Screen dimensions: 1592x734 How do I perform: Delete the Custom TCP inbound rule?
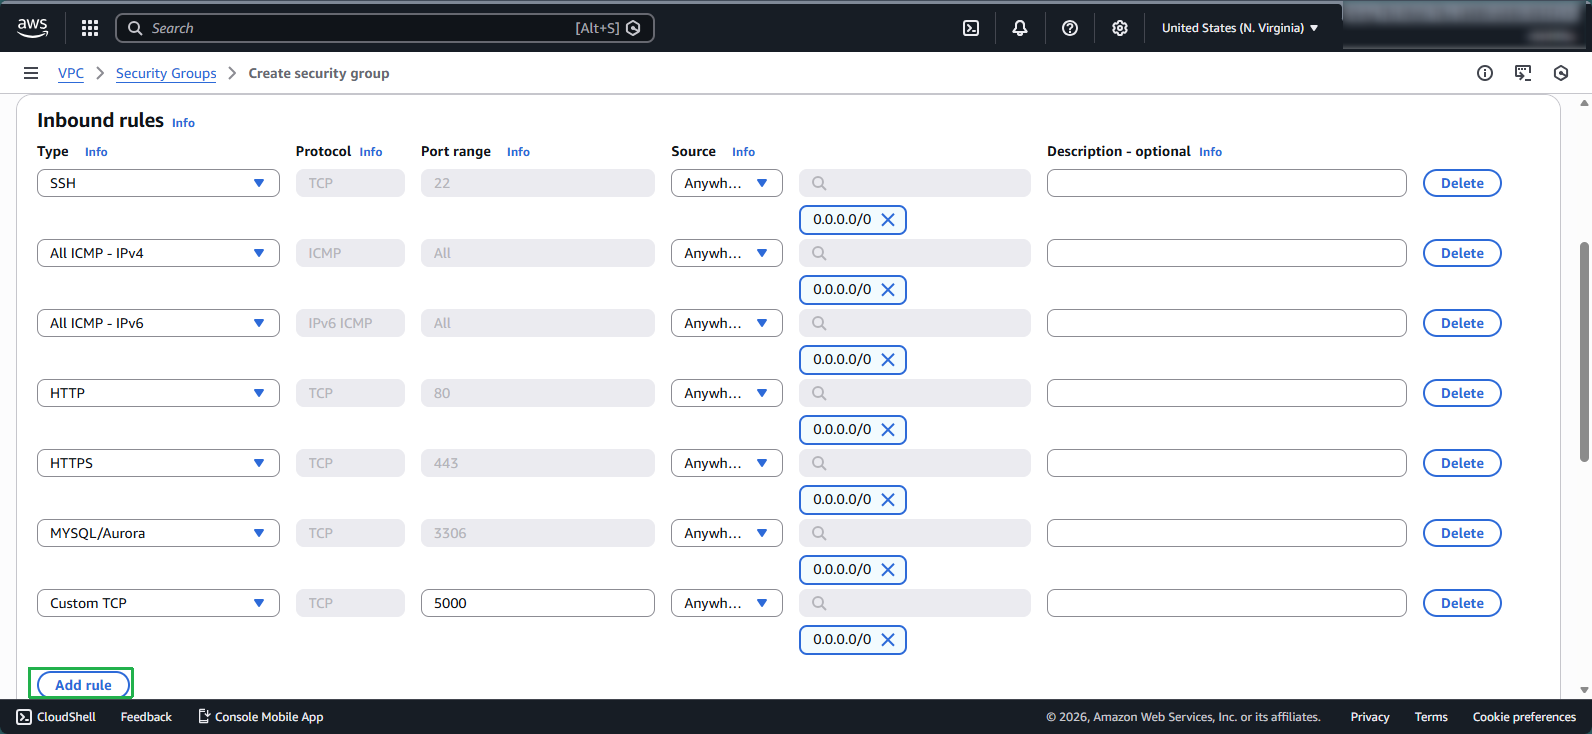[x=1462, y=603]
